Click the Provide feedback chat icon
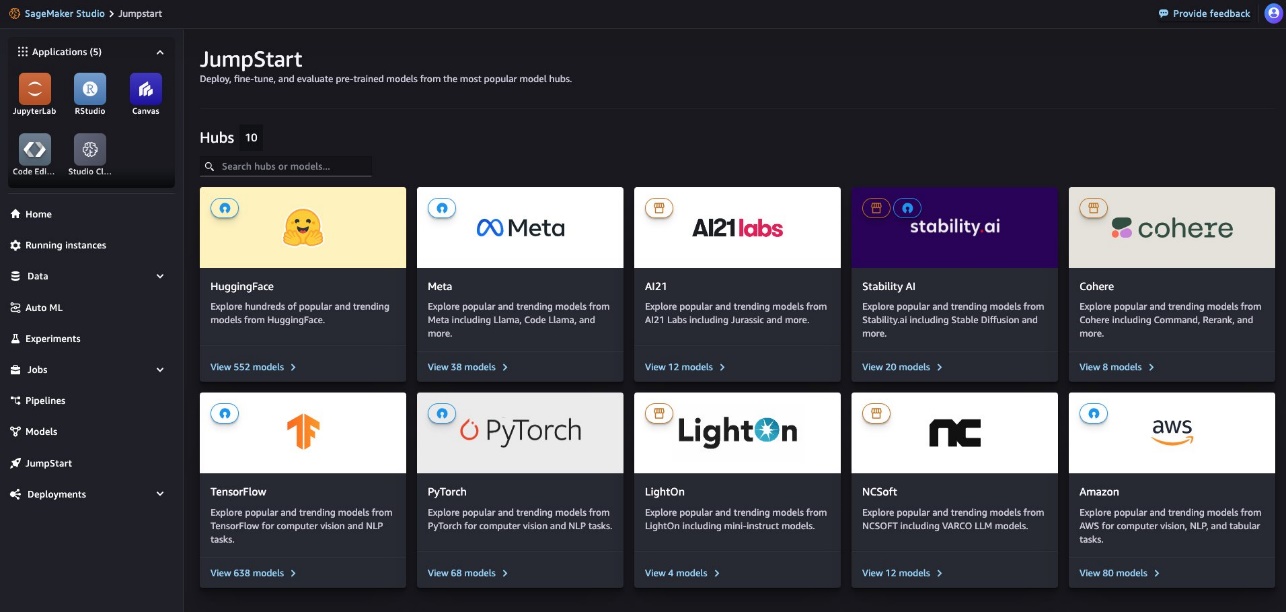This screenshot has height=612, width=1286. pos(1163,14)
